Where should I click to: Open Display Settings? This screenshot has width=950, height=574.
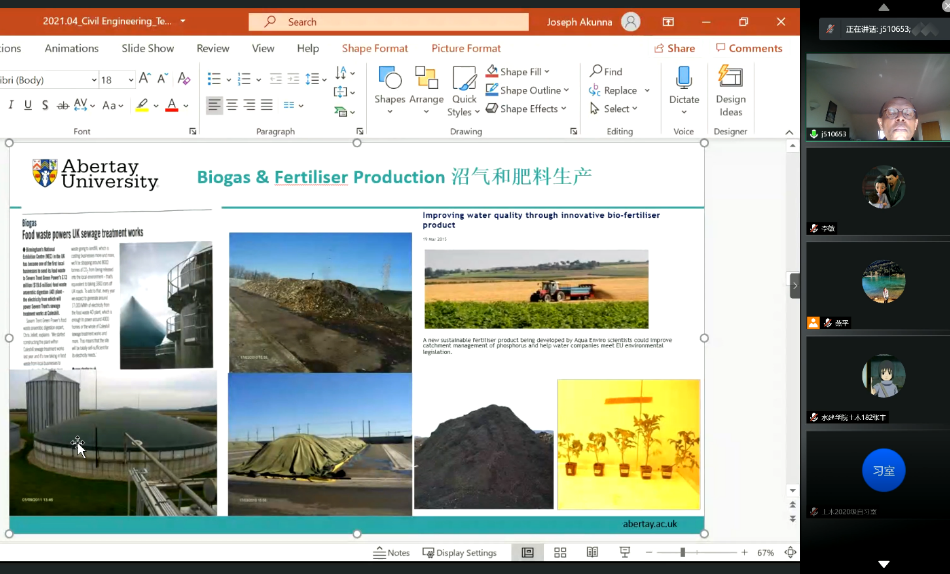click(459, 553)
